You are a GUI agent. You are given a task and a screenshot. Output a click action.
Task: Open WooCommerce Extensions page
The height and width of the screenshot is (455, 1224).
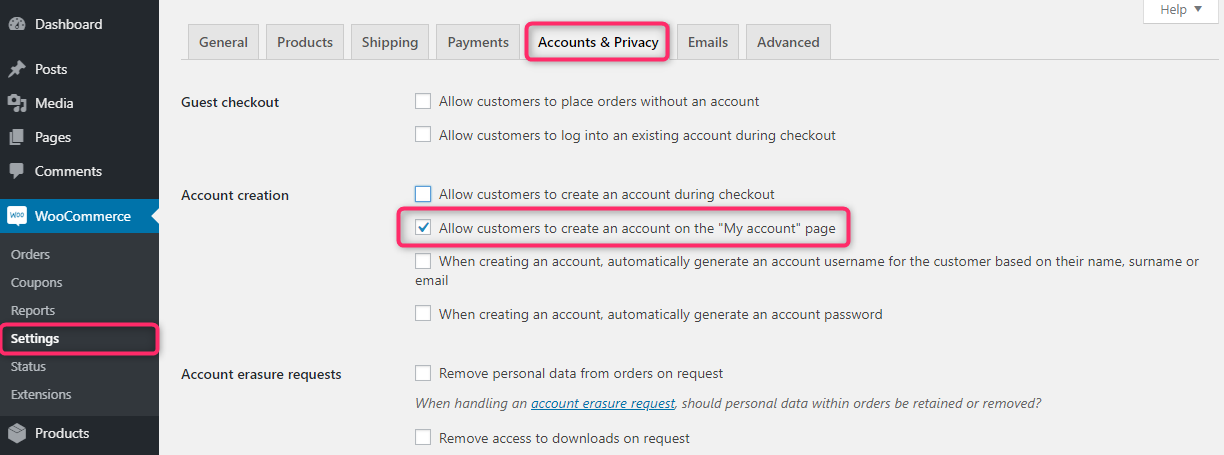pyautogui.click(x=41, y=394)
